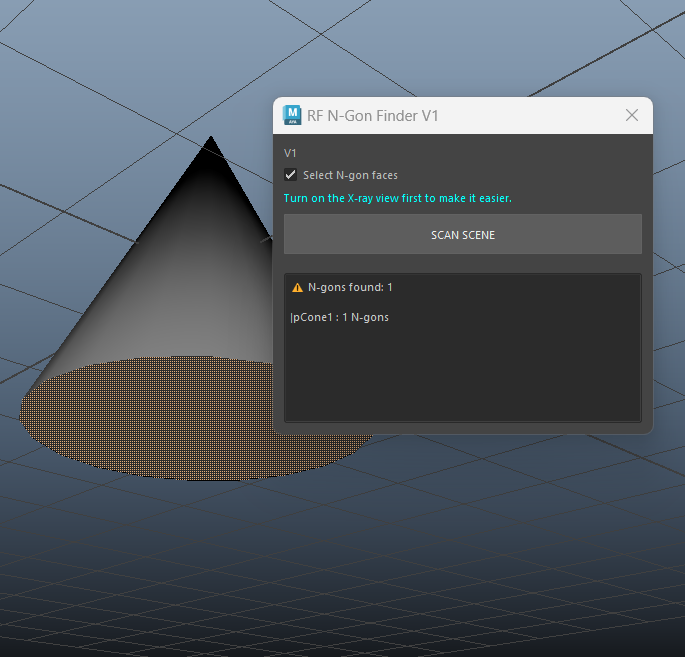Uncheck the Select N-gon faces checkbox
This screenshot has height=657, width=685.
point(291,175)
